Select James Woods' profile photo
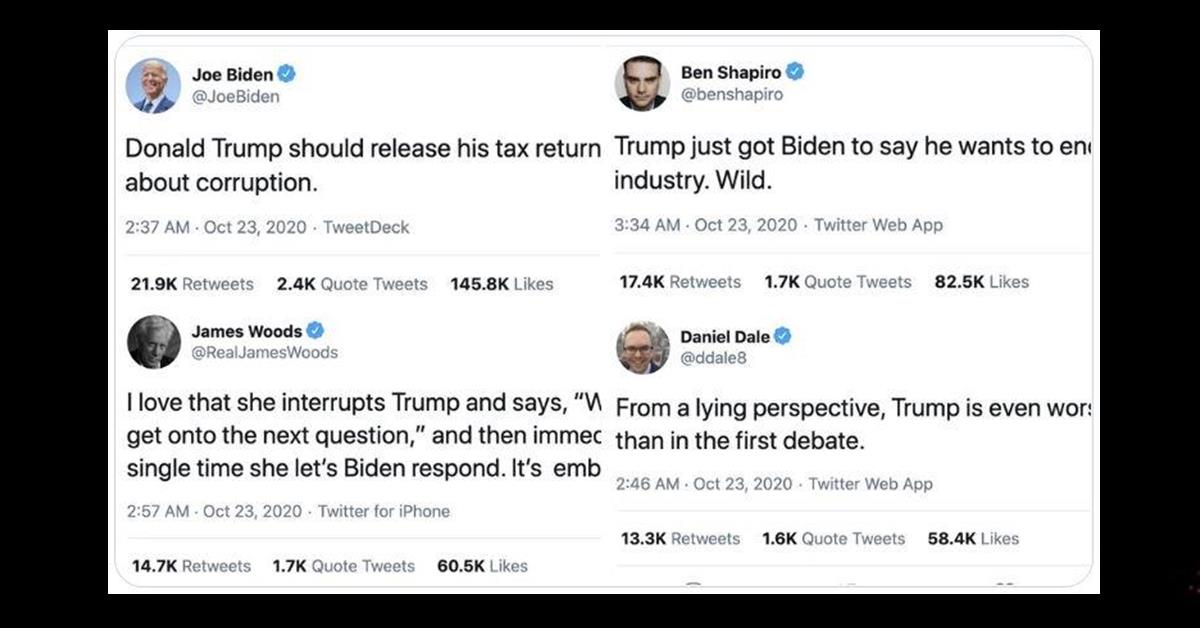Image resolution: width=1200 pixels, height=628 pixels. pyautogui.click(x=153, y=342)
